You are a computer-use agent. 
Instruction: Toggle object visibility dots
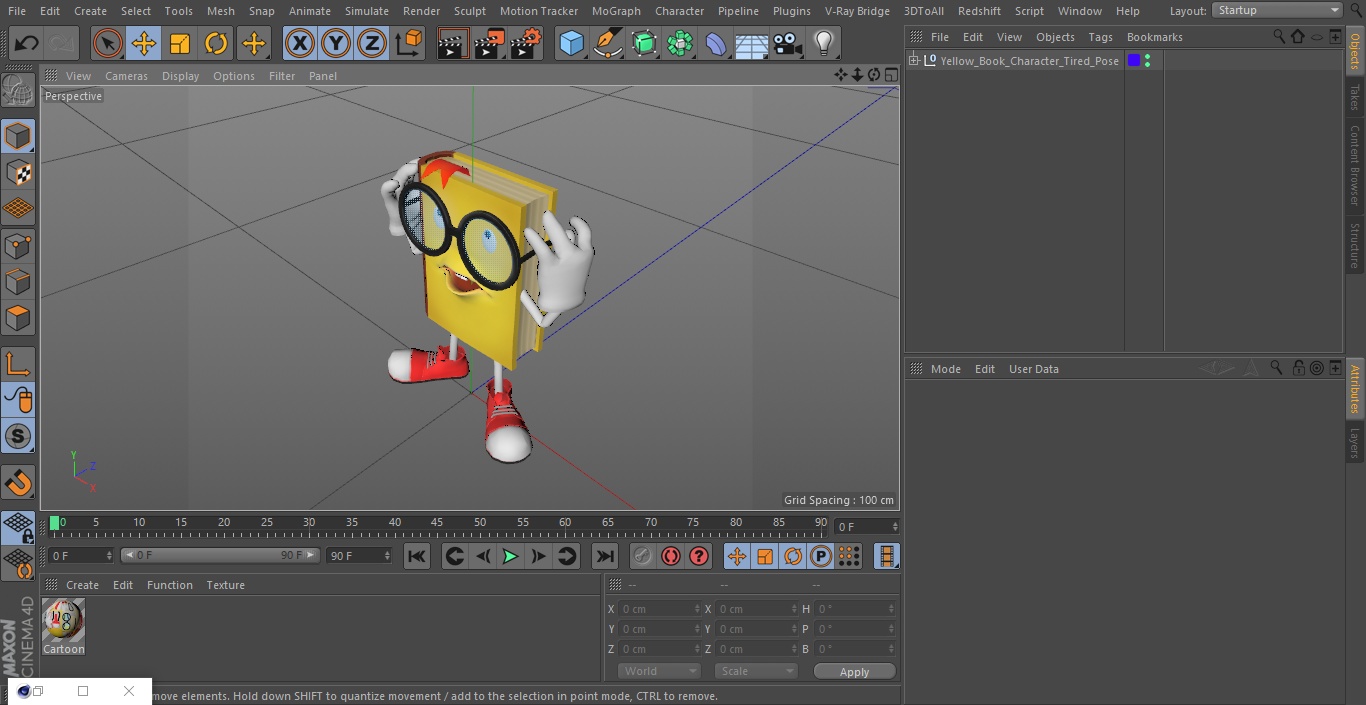click(x=1147, y=61)
